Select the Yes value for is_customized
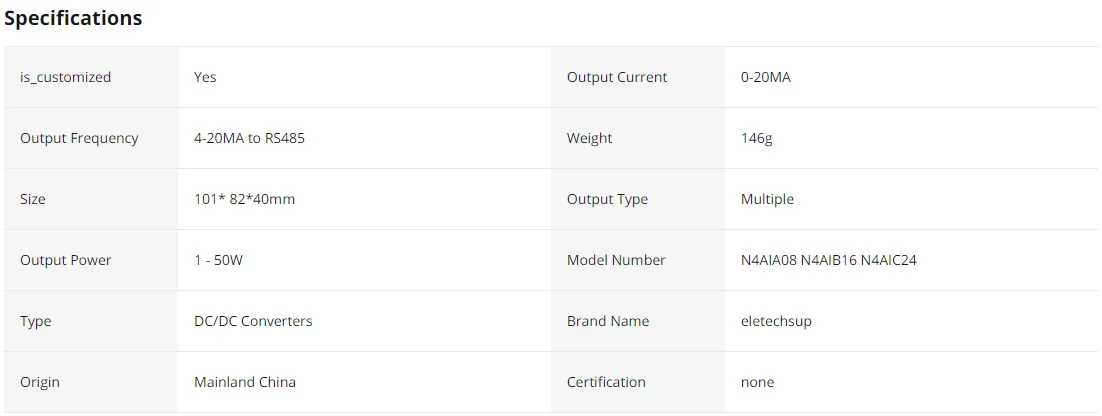 coord(205,77)
